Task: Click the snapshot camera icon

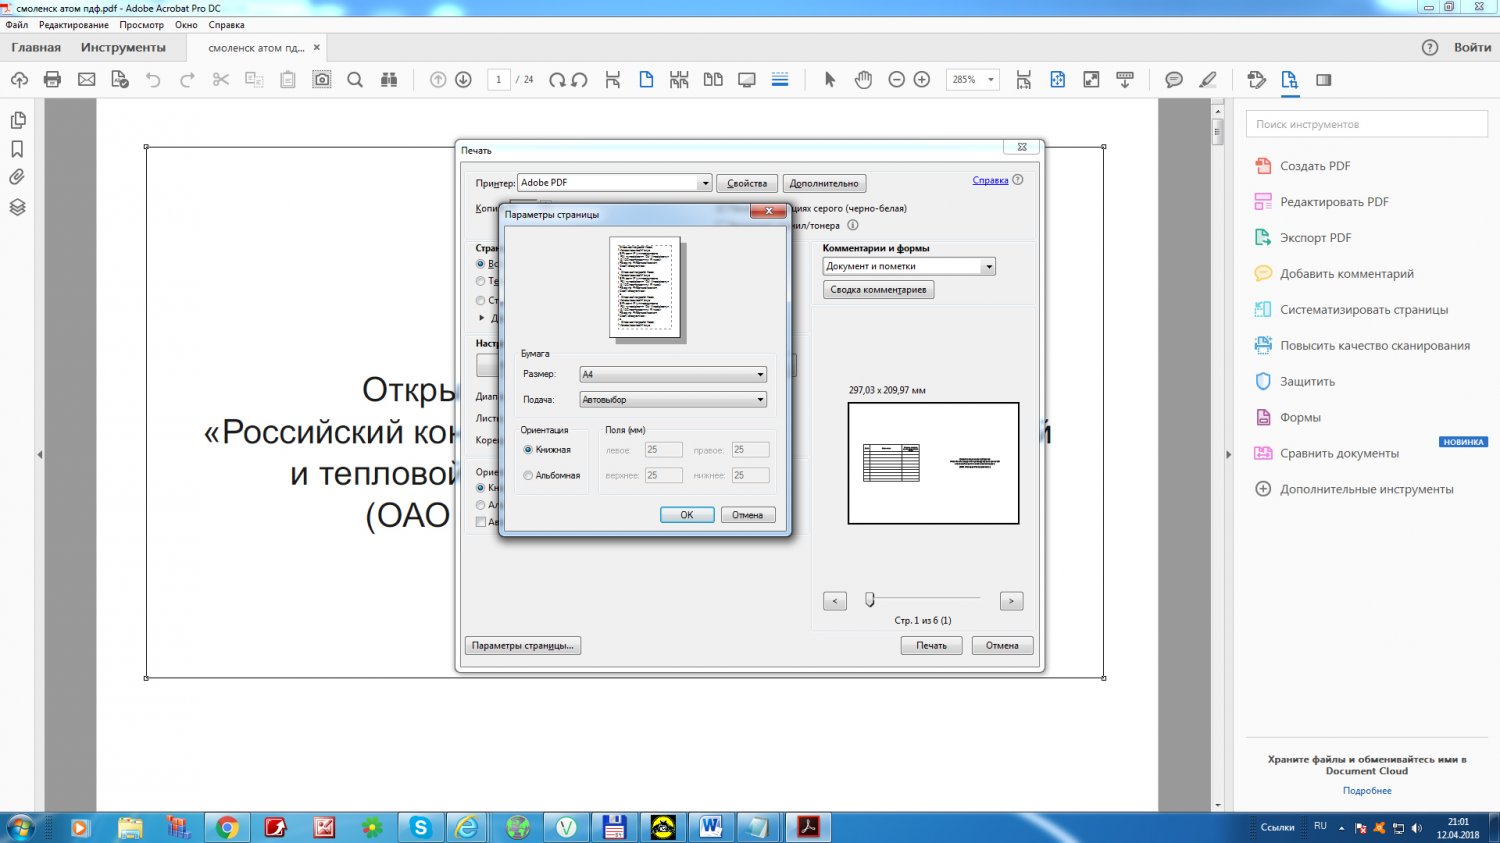Action: pyautogui.click(x=321, y=80)
